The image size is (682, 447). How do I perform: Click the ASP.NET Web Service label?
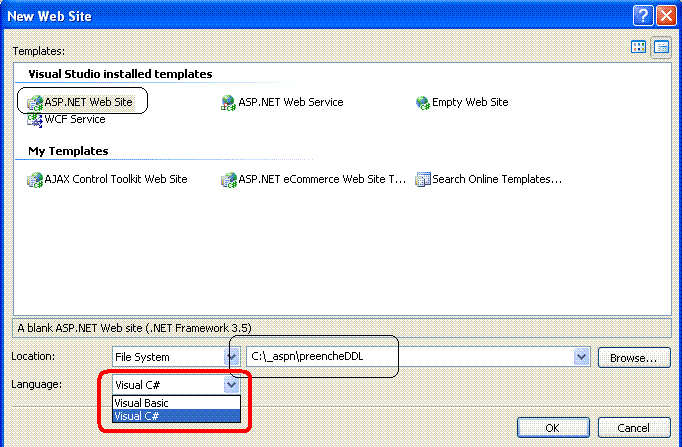coord(291,103)
